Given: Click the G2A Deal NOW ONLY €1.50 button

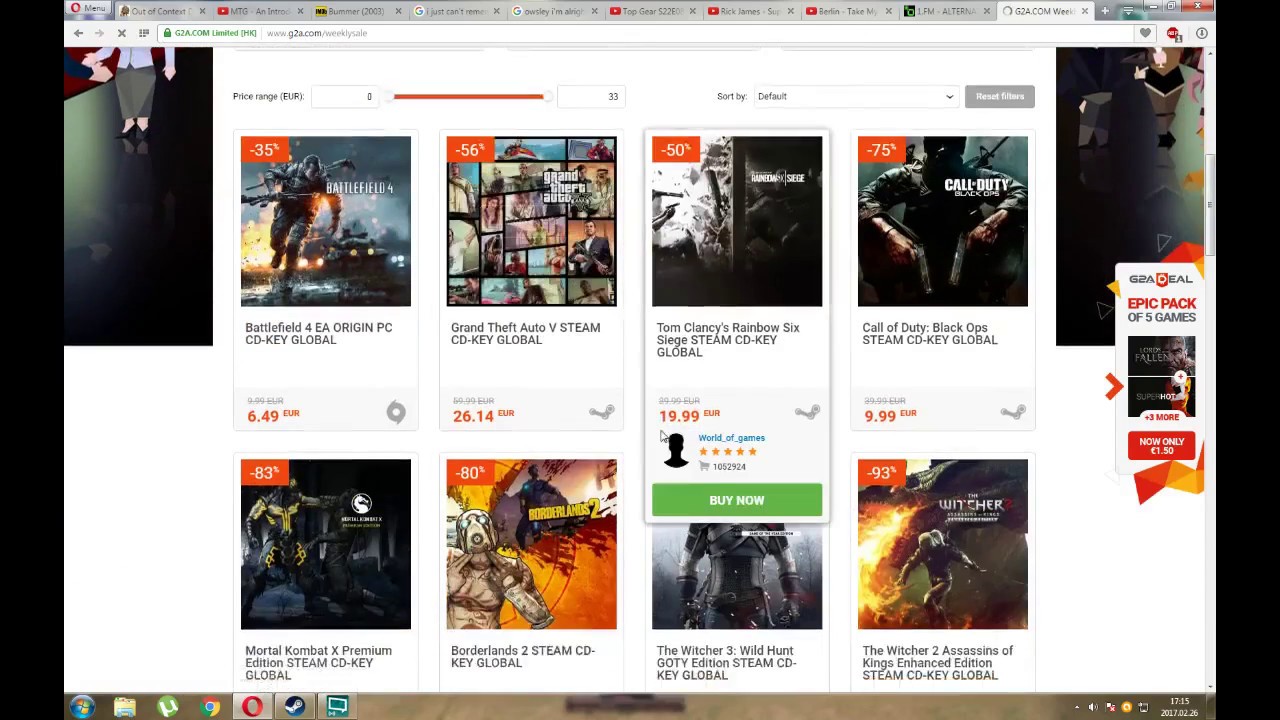Looking at the screenshot, I should 1161,446.
